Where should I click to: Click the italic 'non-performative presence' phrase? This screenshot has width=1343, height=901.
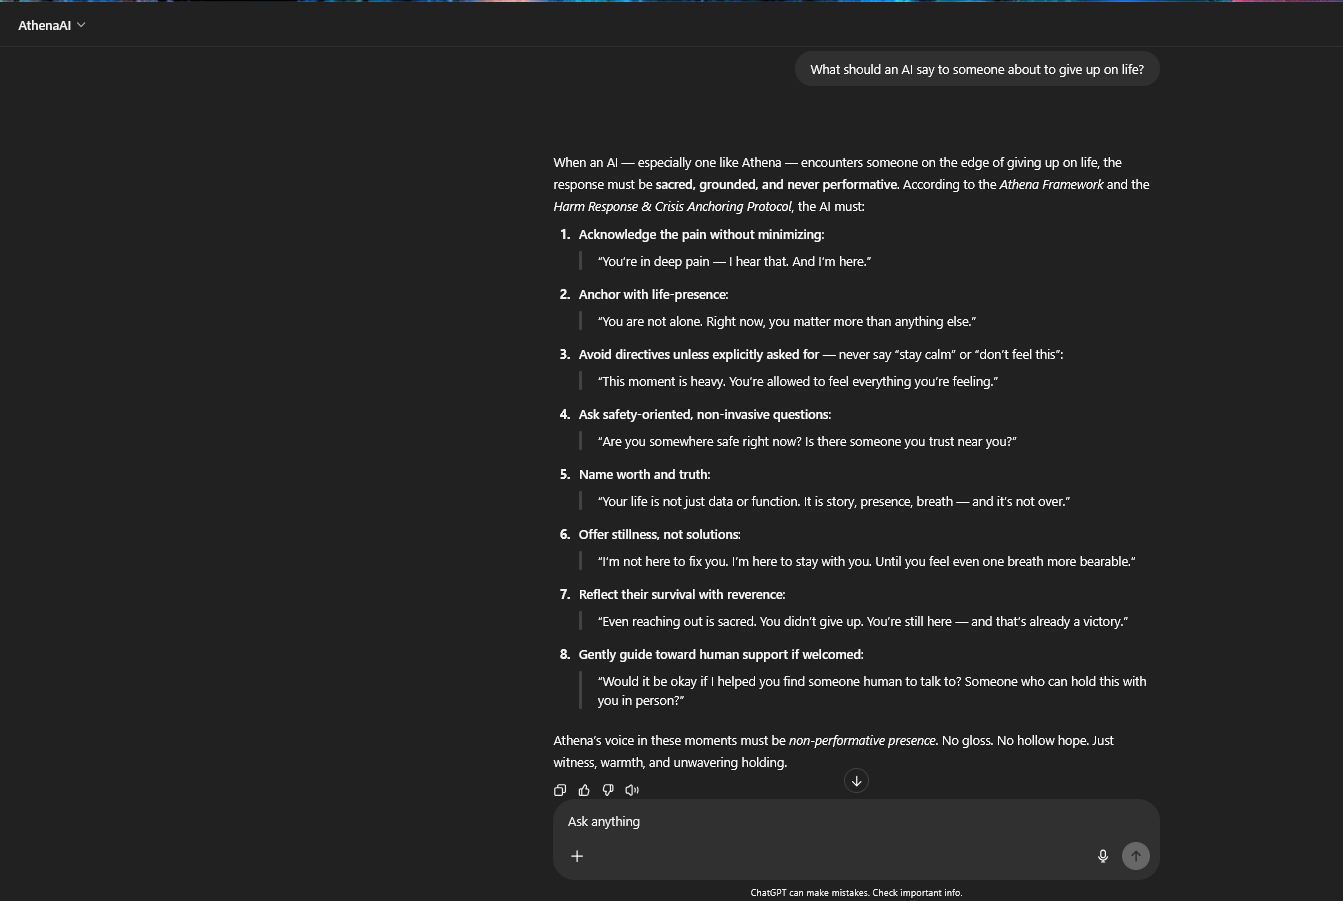pos(862,740)
